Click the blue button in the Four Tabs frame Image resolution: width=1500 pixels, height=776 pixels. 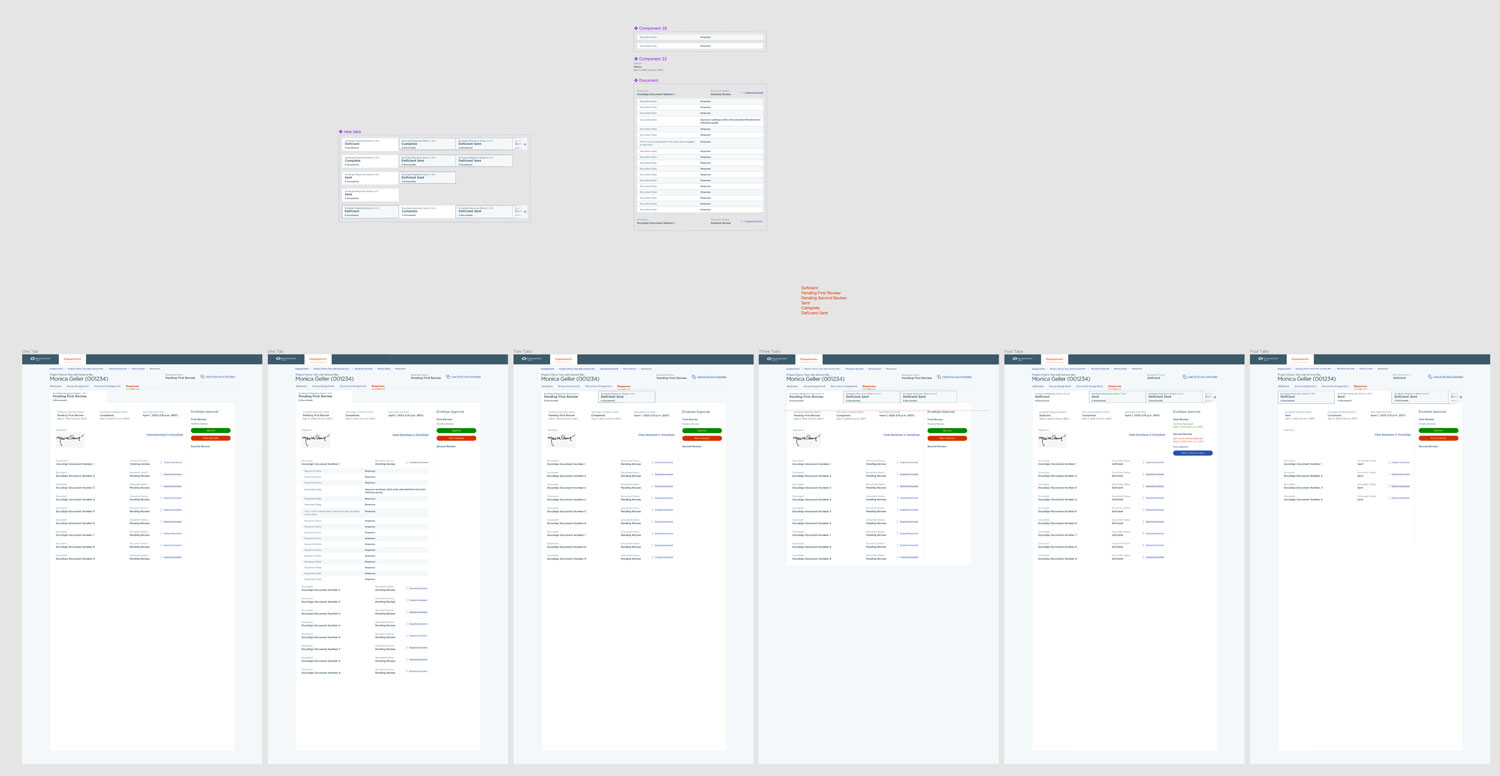point(1192,453)
